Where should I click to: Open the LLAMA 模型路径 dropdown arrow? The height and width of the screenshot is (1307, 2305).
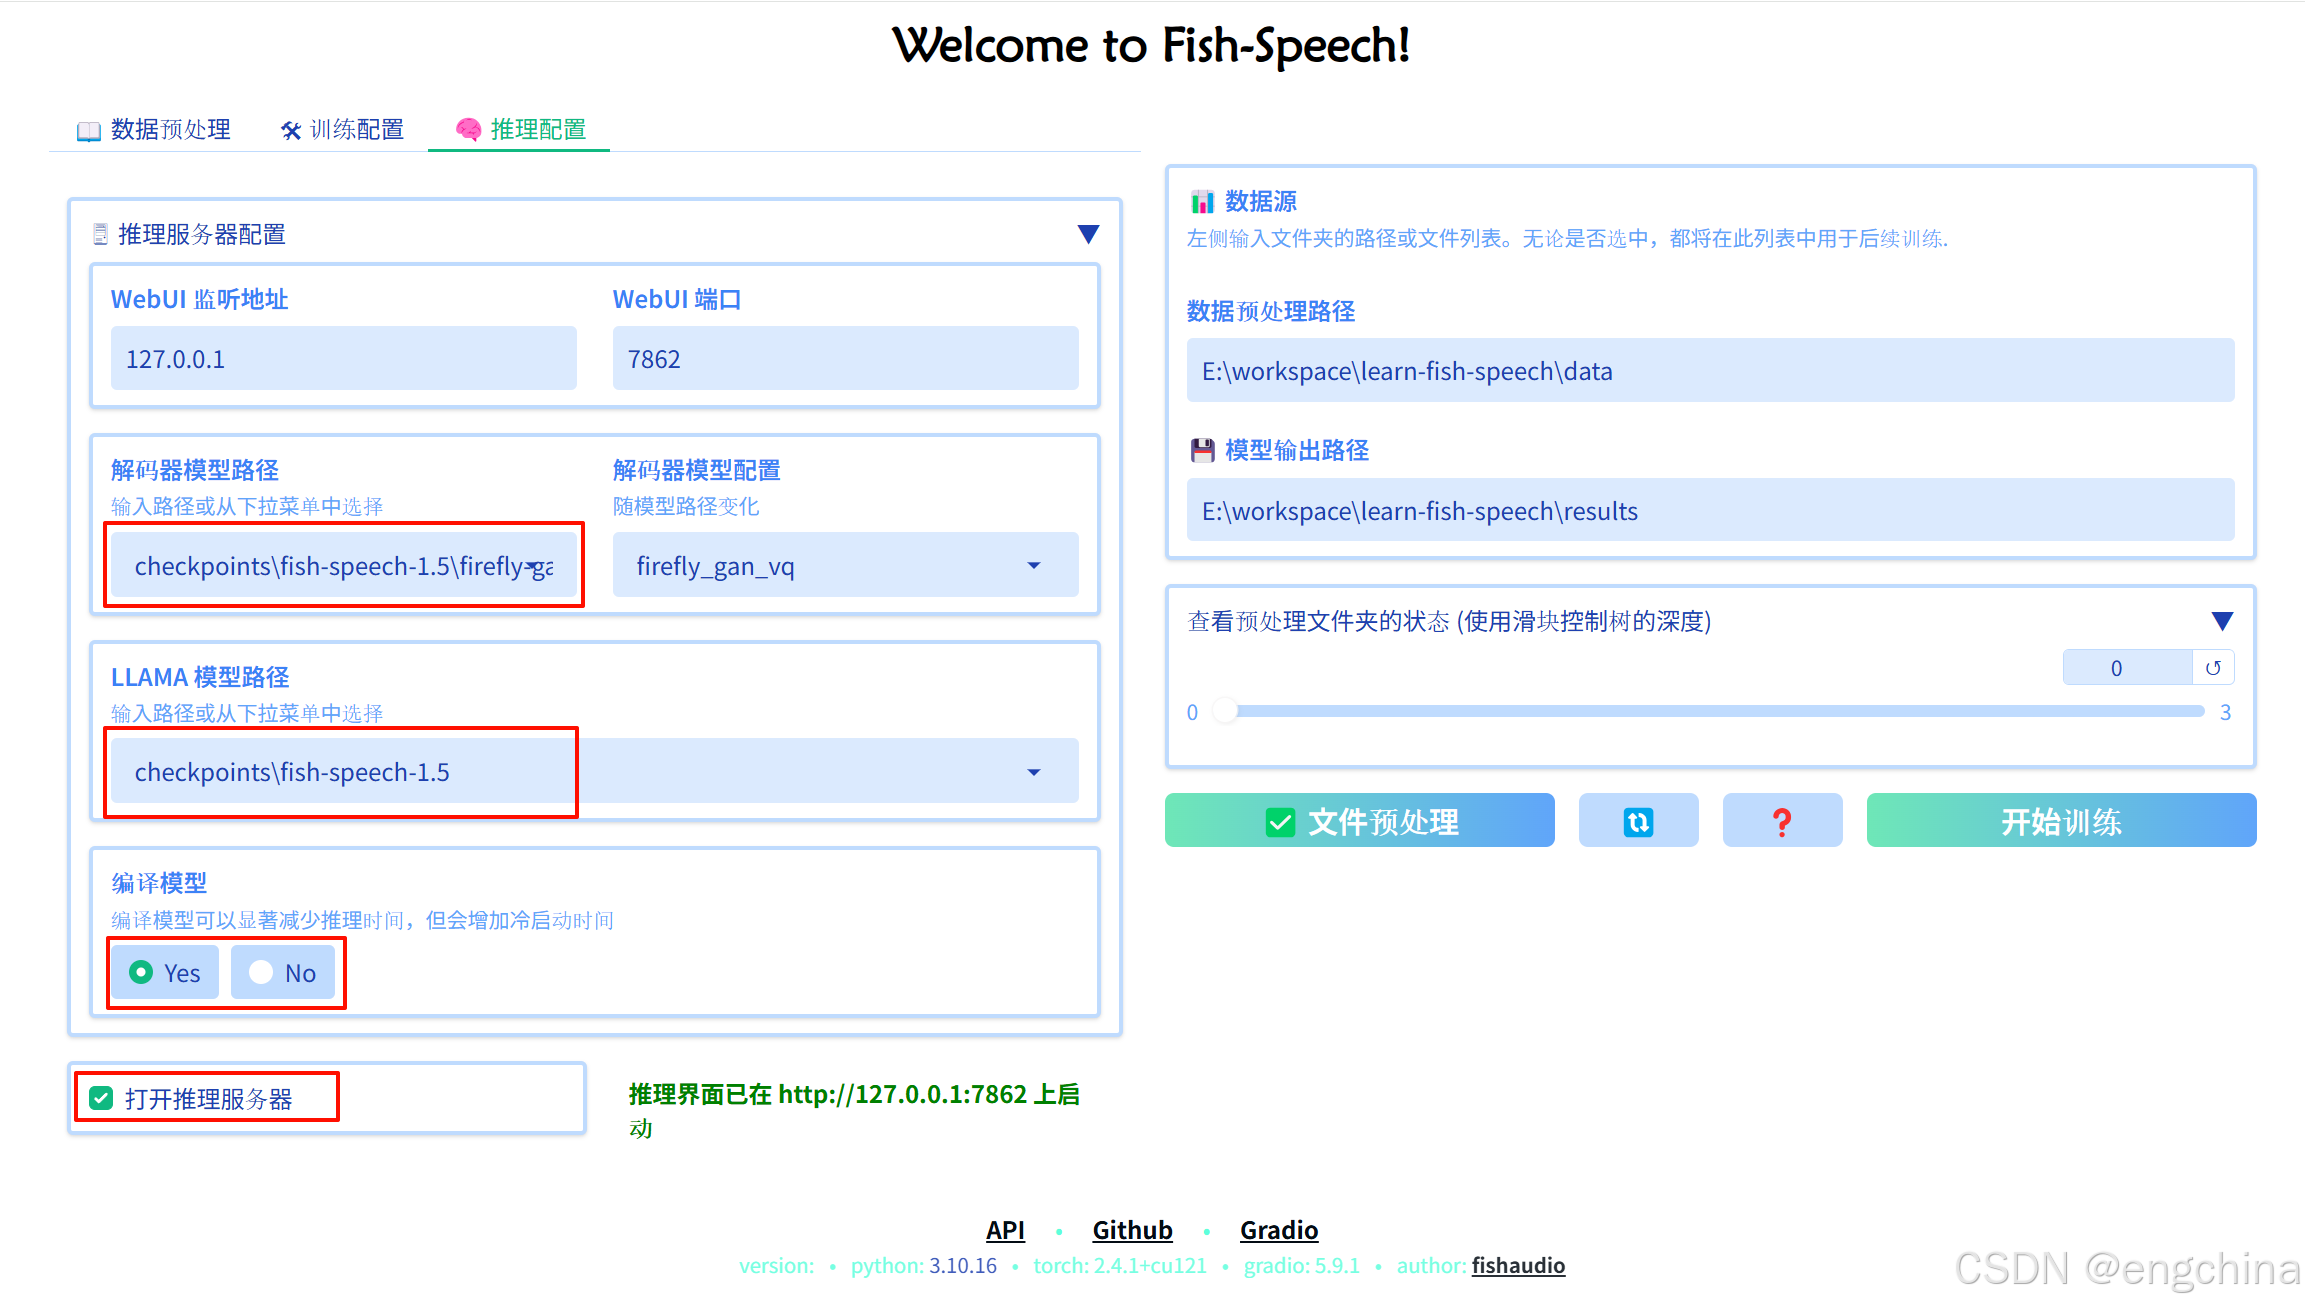pyautogui.click(x=1033, y=772)
